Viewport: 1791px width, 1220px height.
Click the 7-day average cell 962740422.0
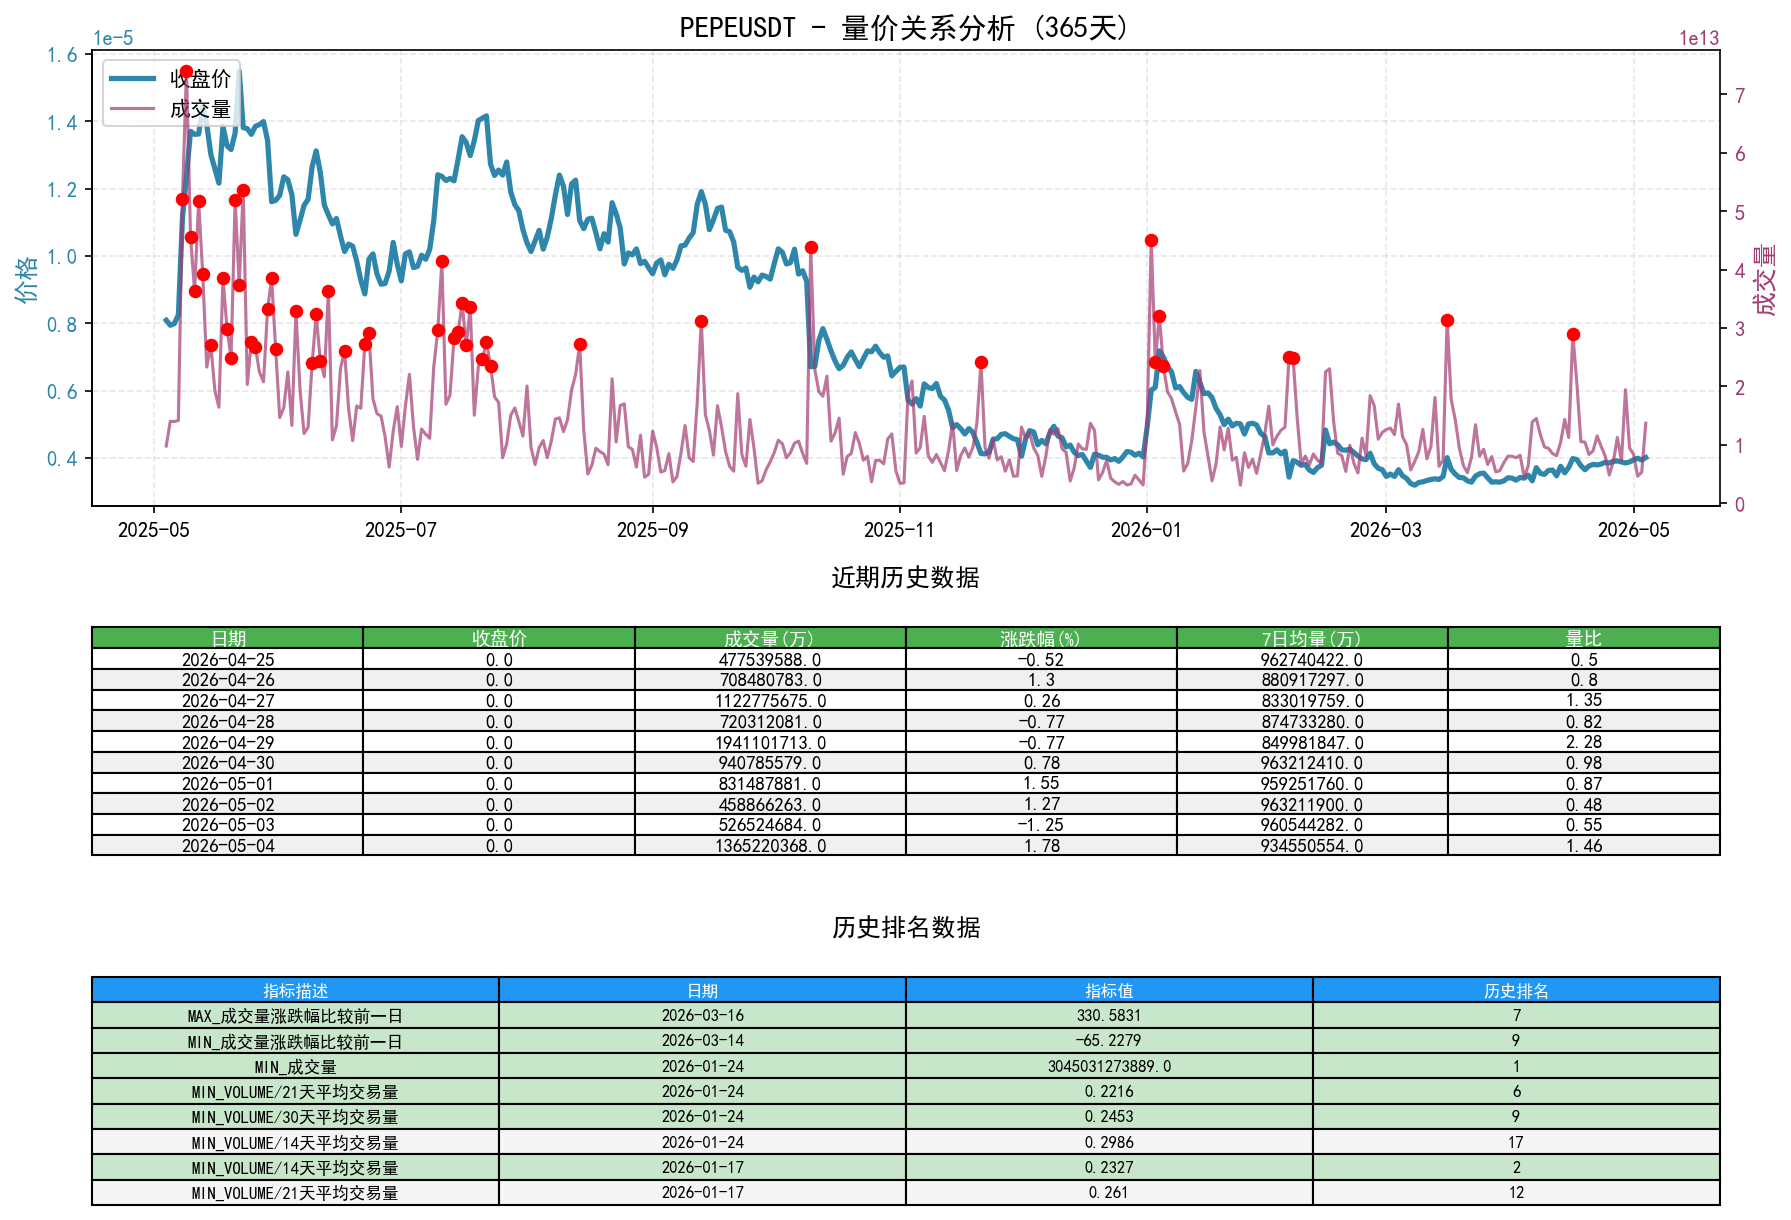coord(1312,659)
